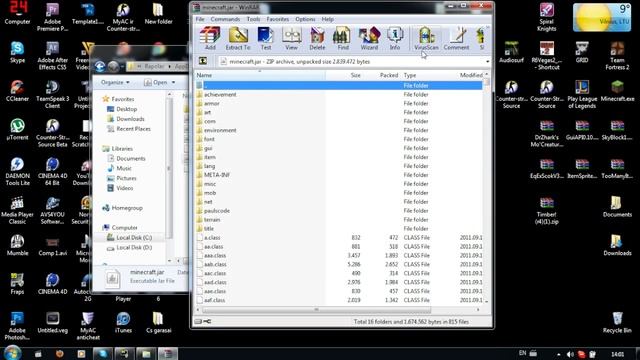
Task: Select the aad.class file row
Action: (338, 282)
